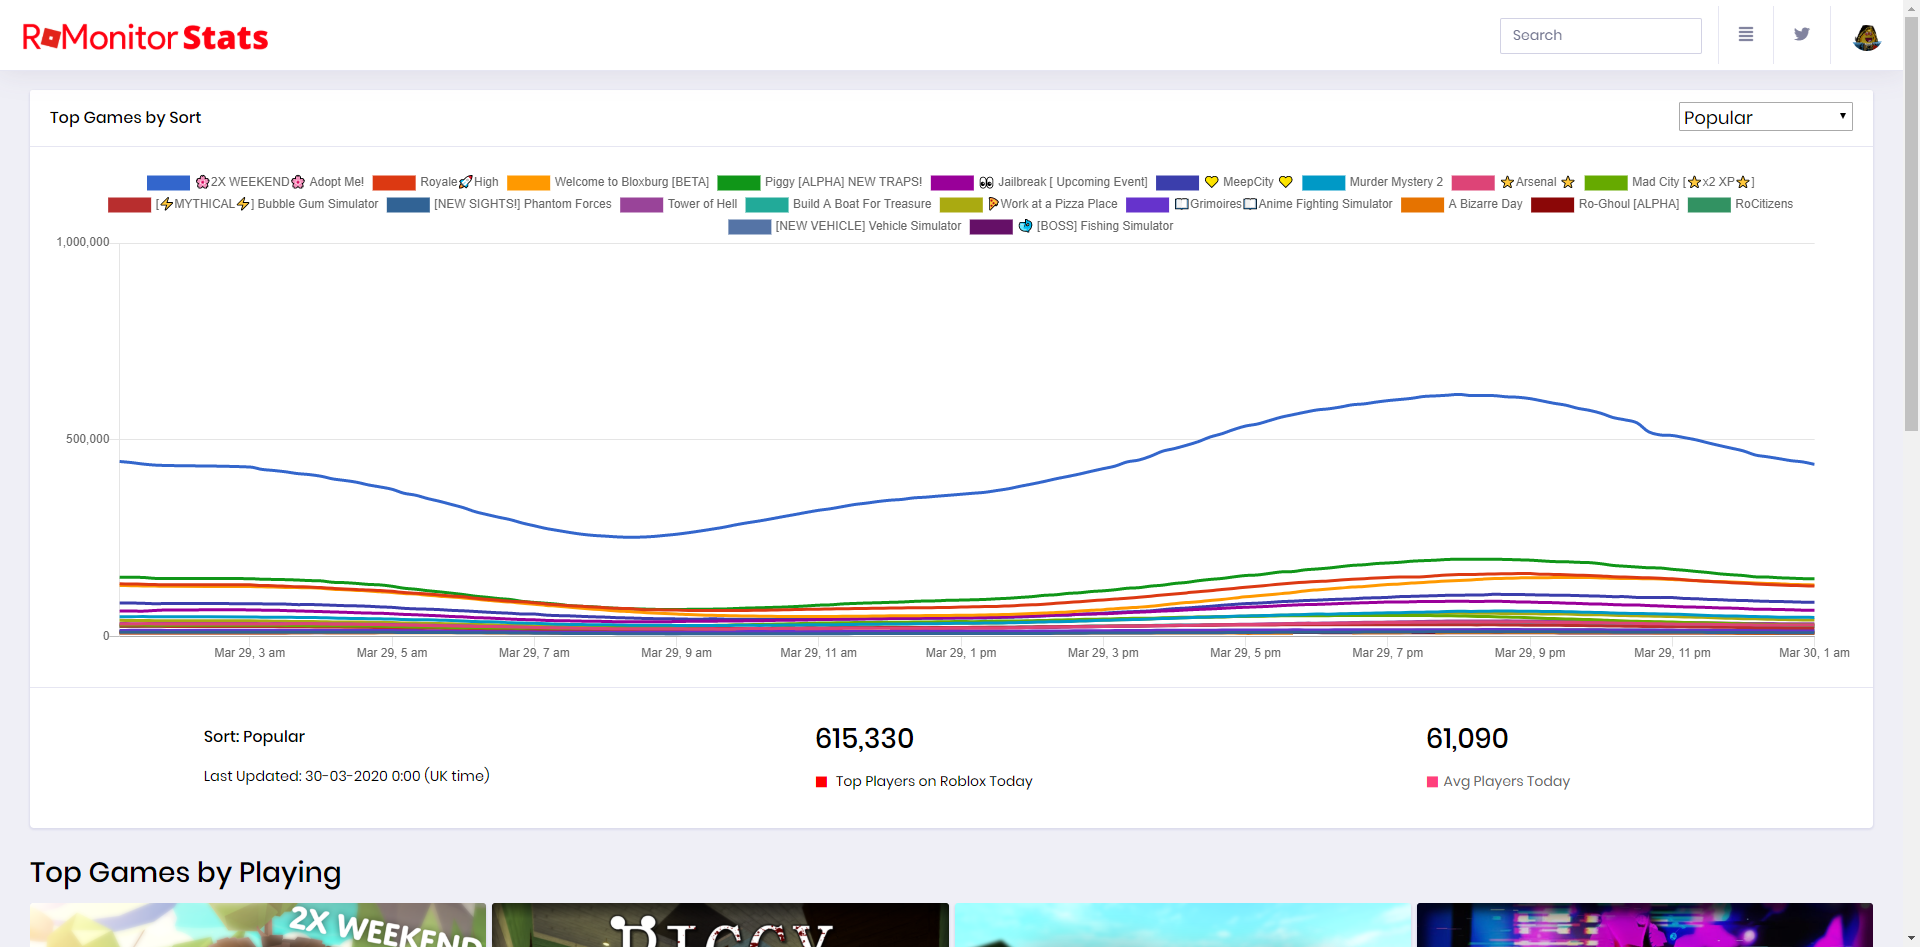Toggle the MeepCity legend swatch
The height and width of the screenshot is (947, 1920).
1177,183
